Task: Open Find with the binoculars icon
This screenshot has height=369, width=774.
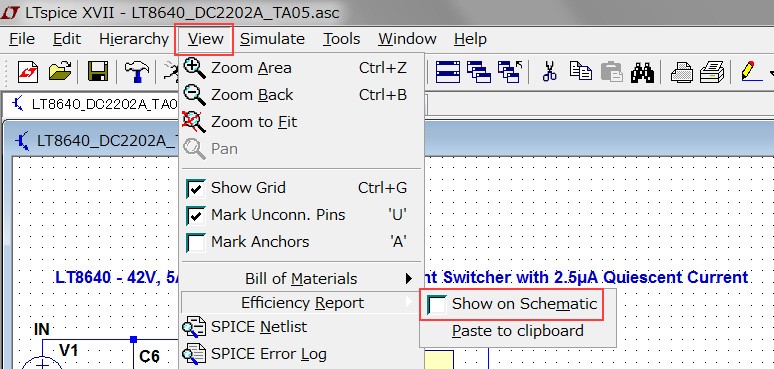Action: (642, 73)
